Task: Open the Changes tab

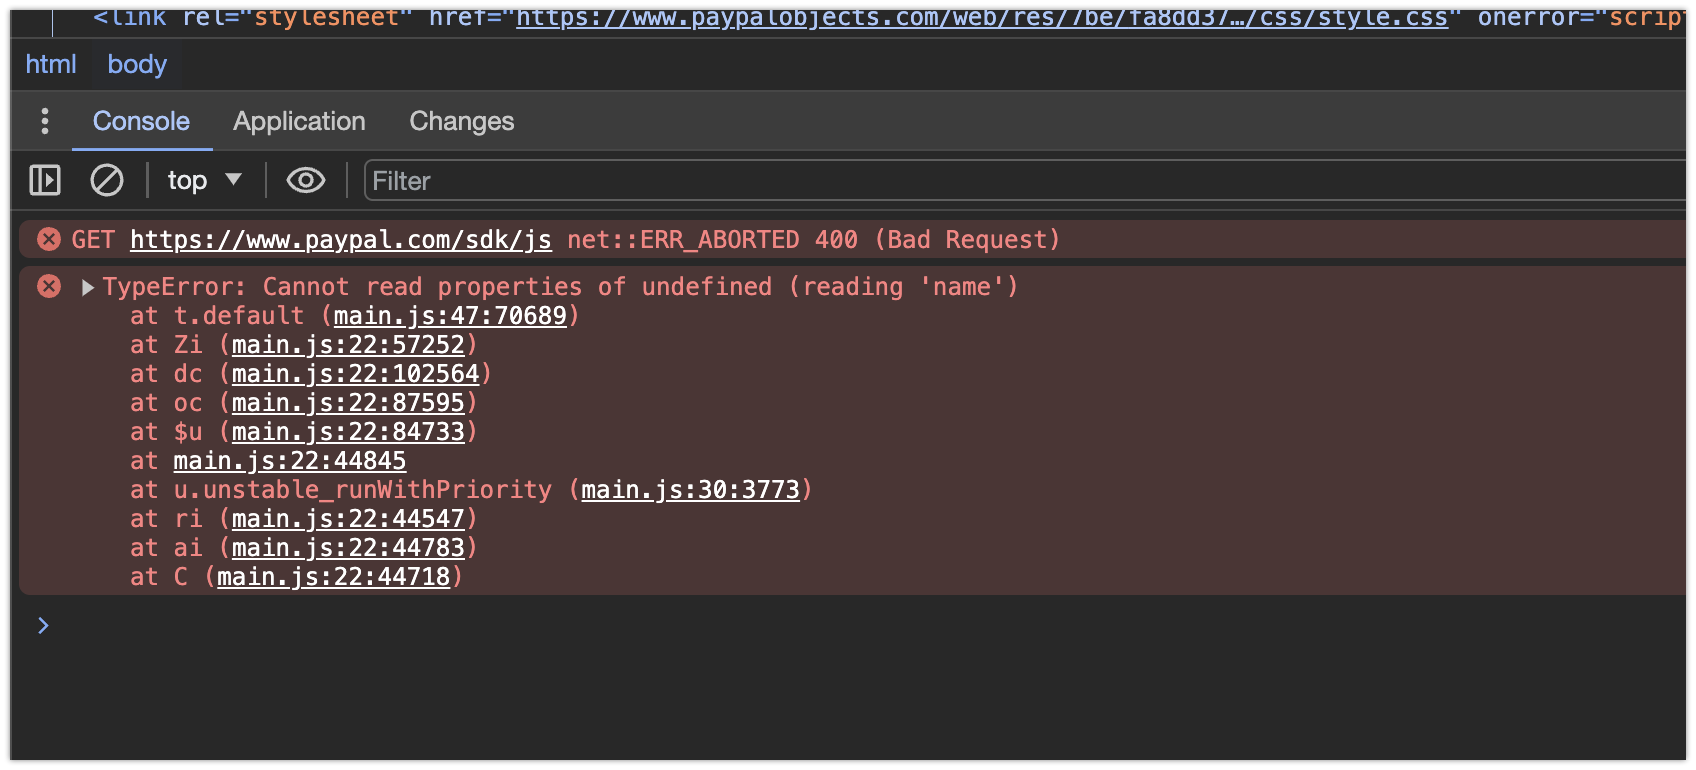Action: [x=461, y=121]
